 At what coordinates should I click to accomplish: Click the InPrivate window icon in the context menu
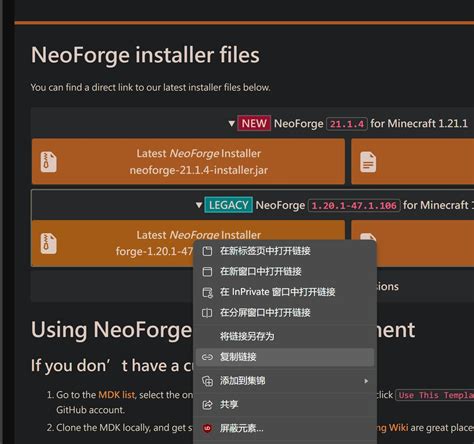click(x=207, y=292)
